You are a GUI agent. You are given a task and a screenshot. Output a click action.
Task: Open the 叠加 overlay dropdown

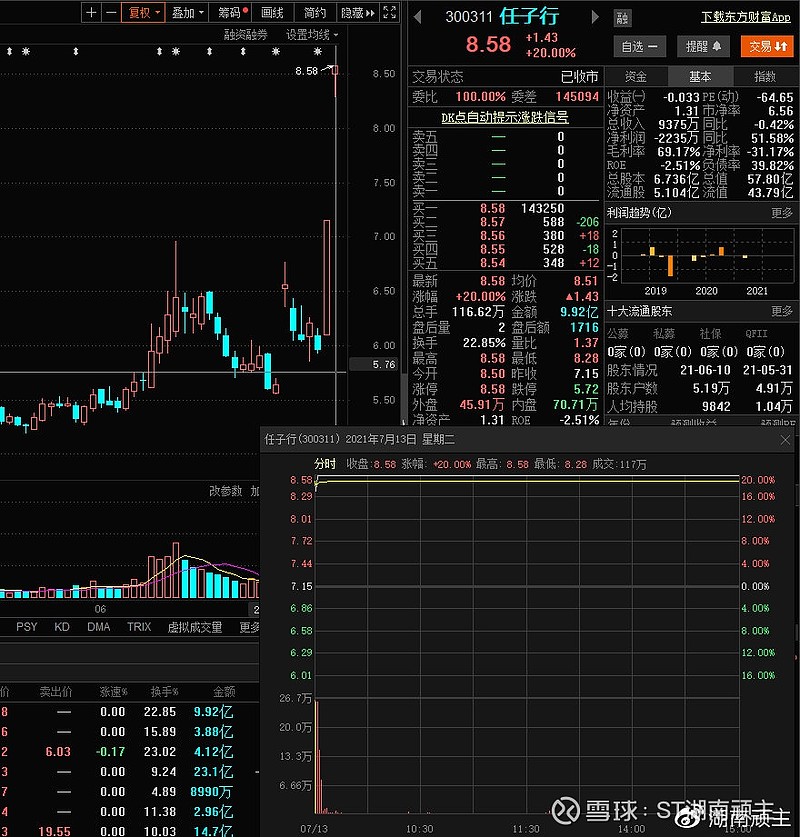187,12
